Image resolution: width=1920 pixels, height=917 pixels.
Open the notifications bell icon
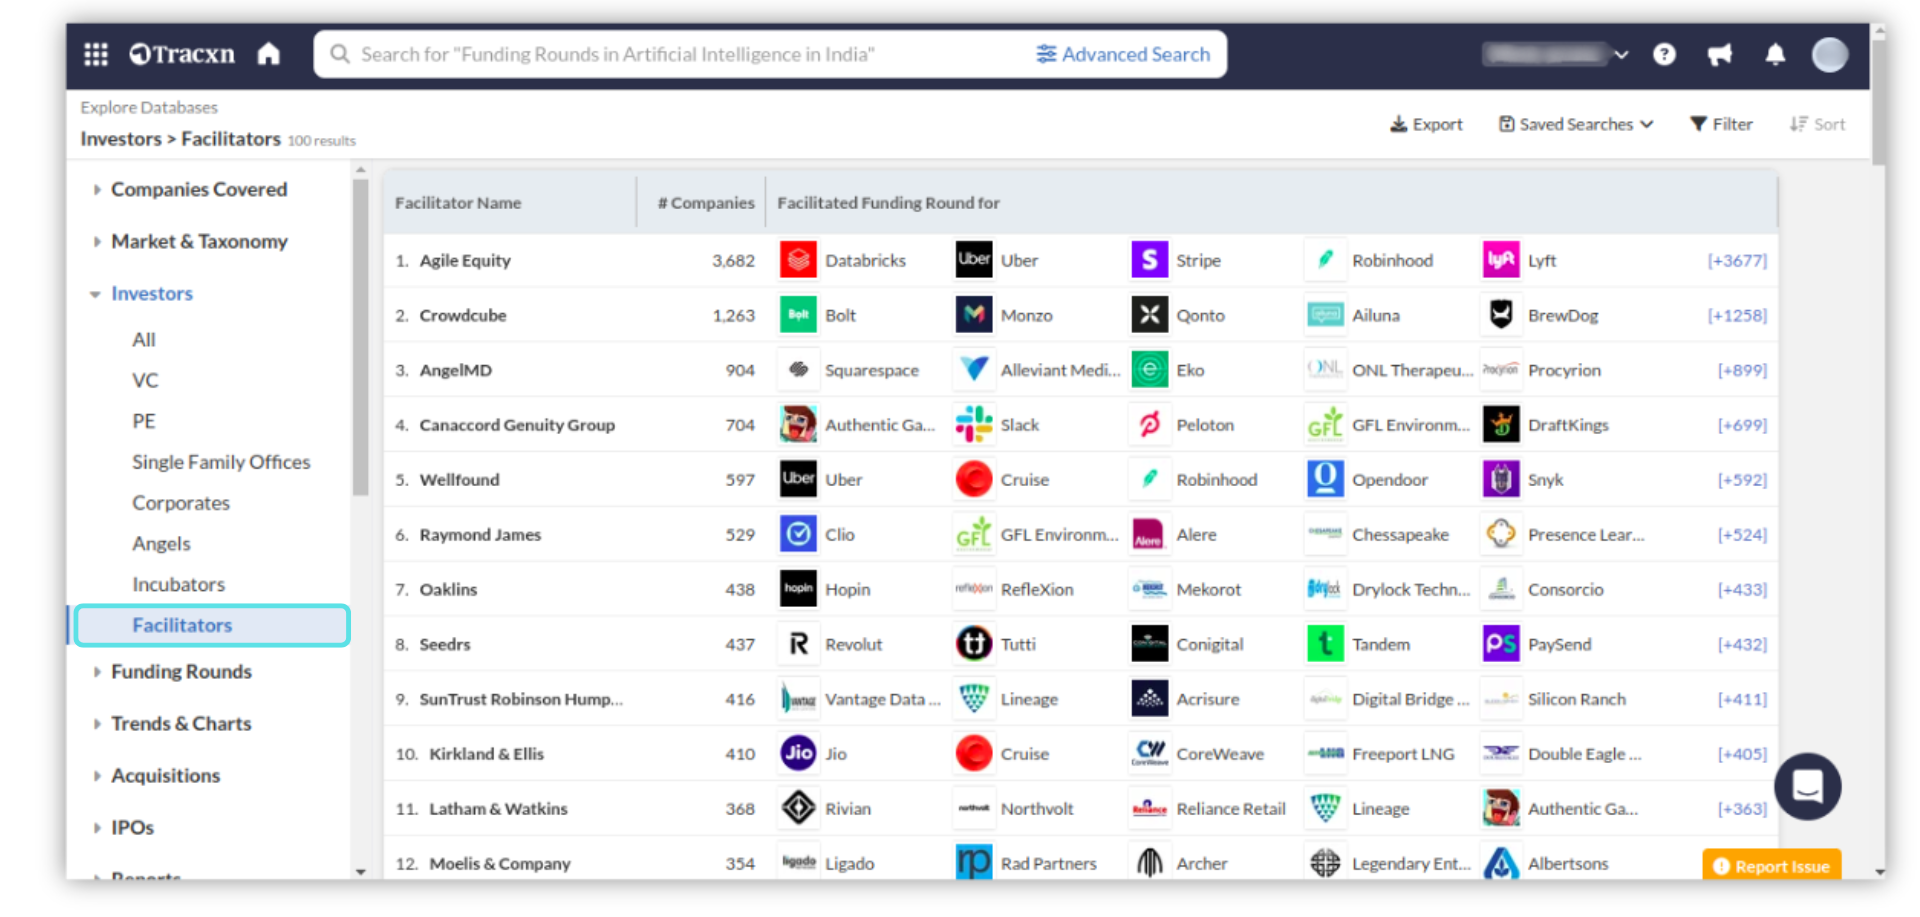click(1775, 54)
